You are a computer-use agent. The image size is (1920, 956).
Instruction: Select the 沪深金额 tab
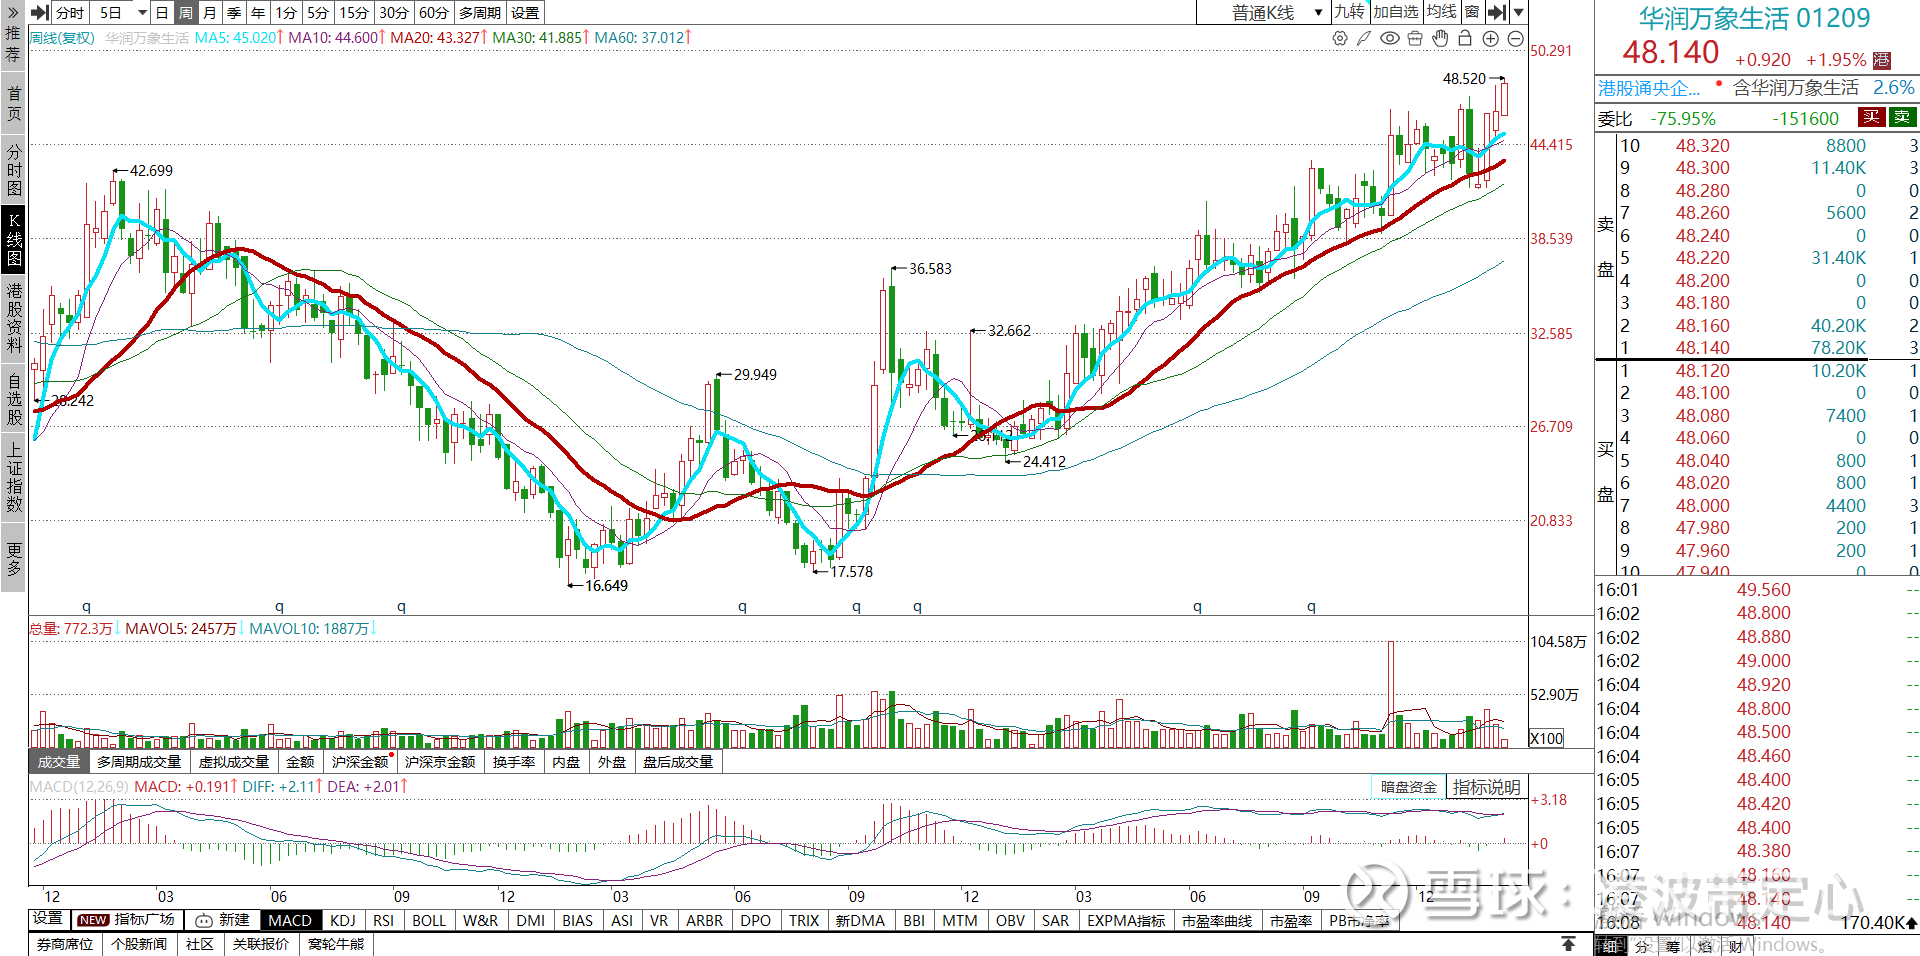coord(360,762)
